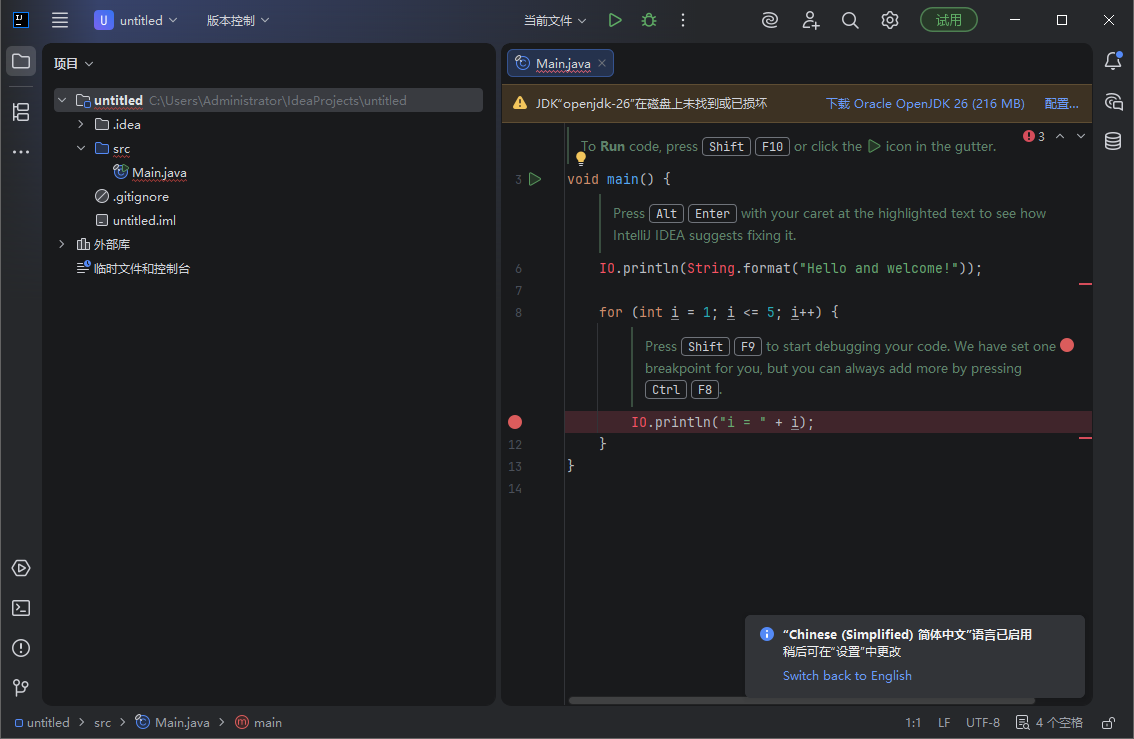Expand the 外部库 node

[x=61, y=243]
